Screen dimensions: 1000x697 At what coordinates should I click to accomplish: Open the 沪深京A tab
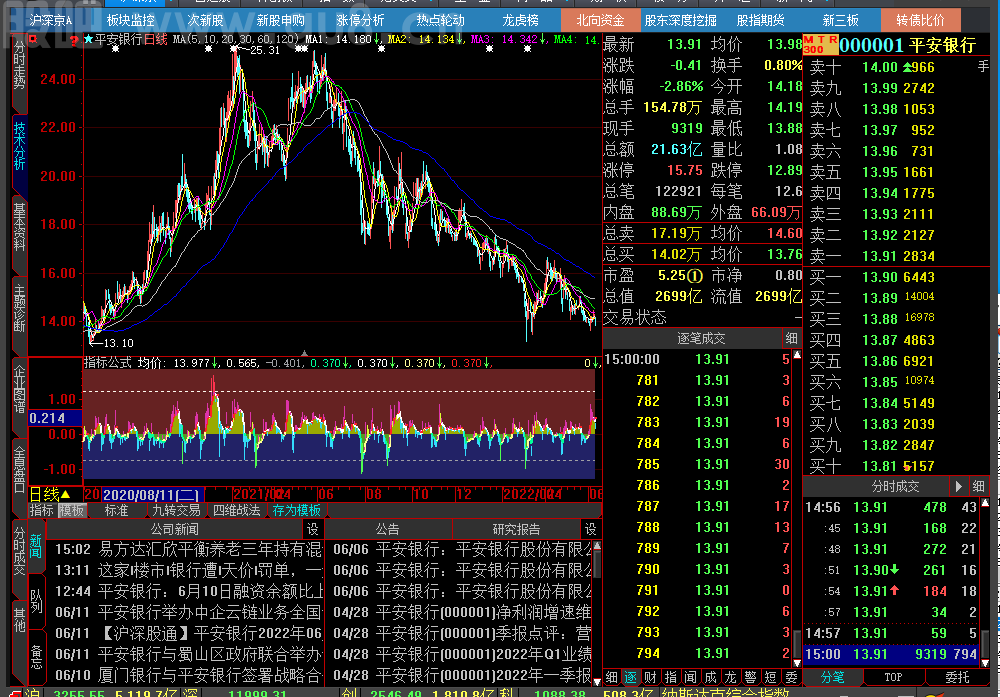coord(50,20)
